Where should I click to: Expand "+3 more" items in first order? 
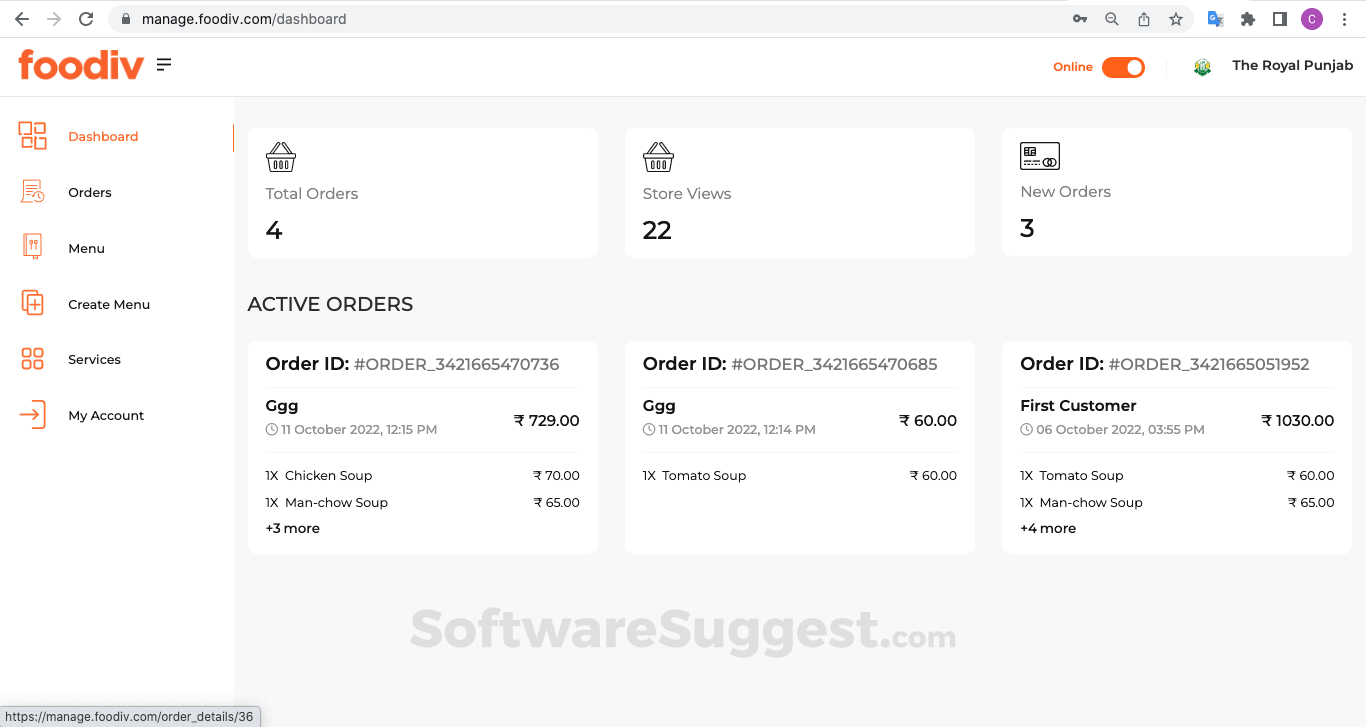[292, 528]
